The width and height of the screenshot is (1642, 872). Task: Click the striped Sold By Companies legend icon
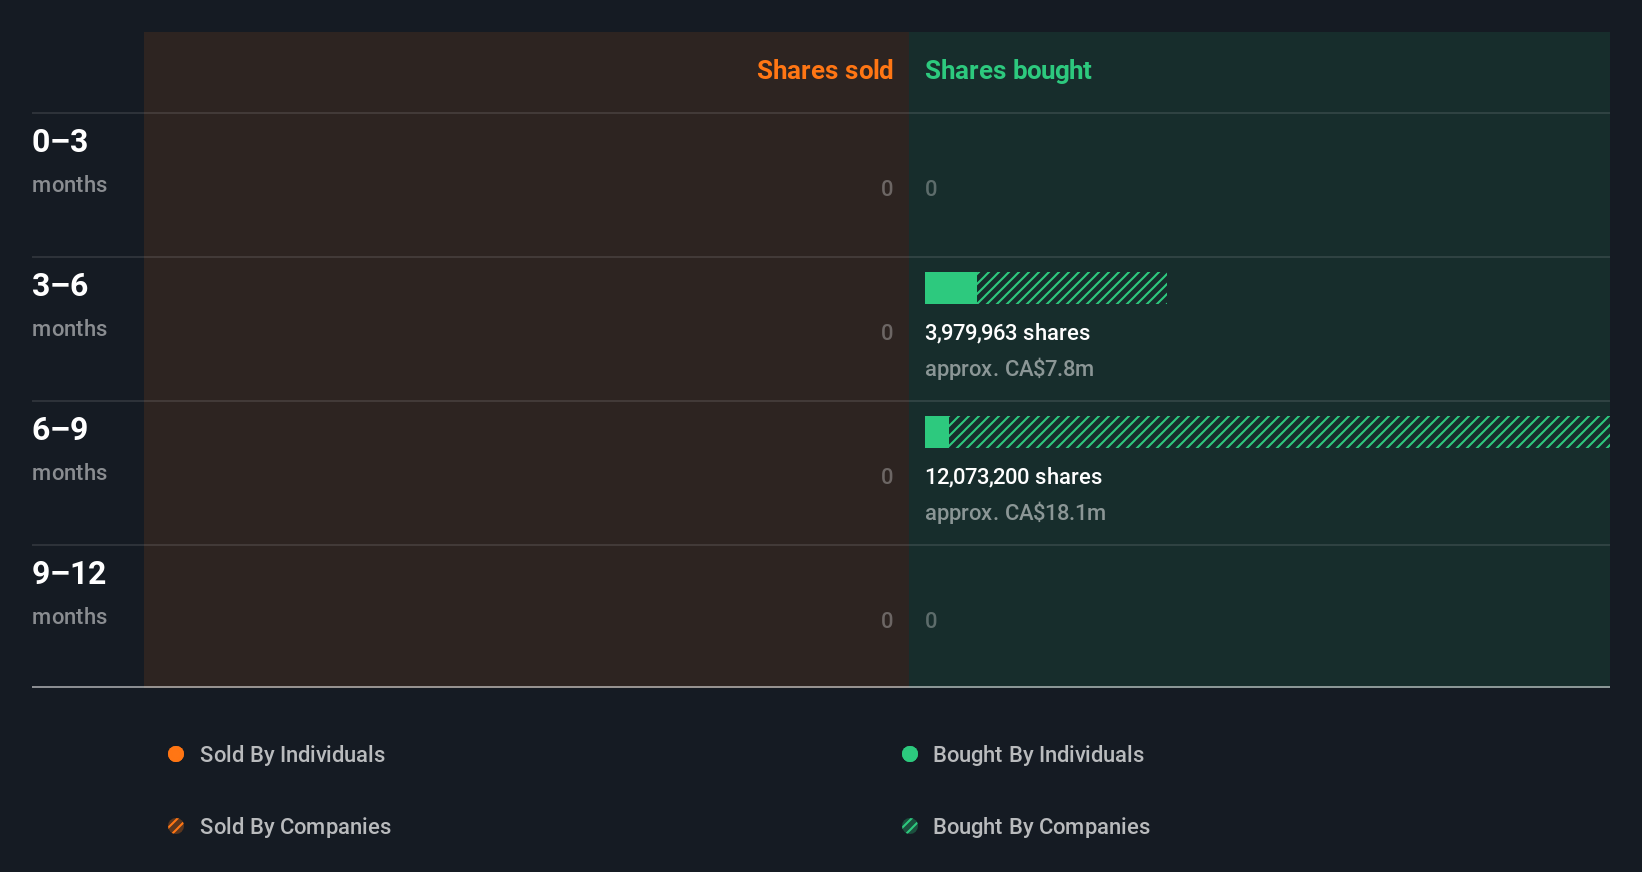tap(176, 826)
